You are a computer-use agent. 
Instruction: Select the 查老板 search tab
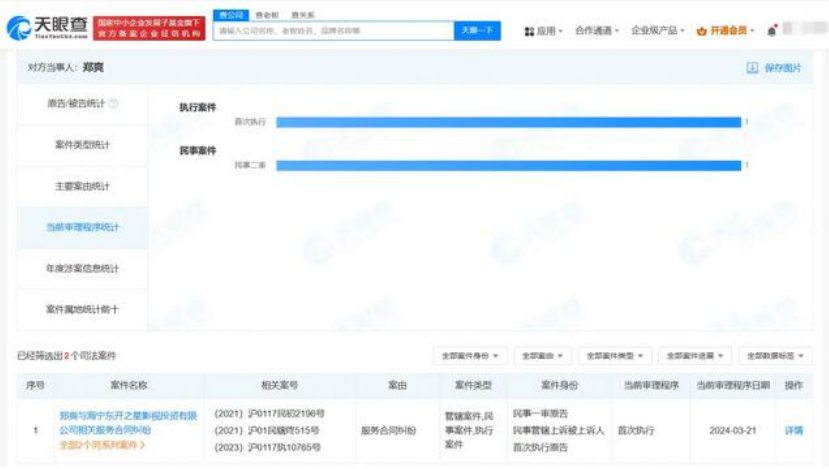coord(266,15)
